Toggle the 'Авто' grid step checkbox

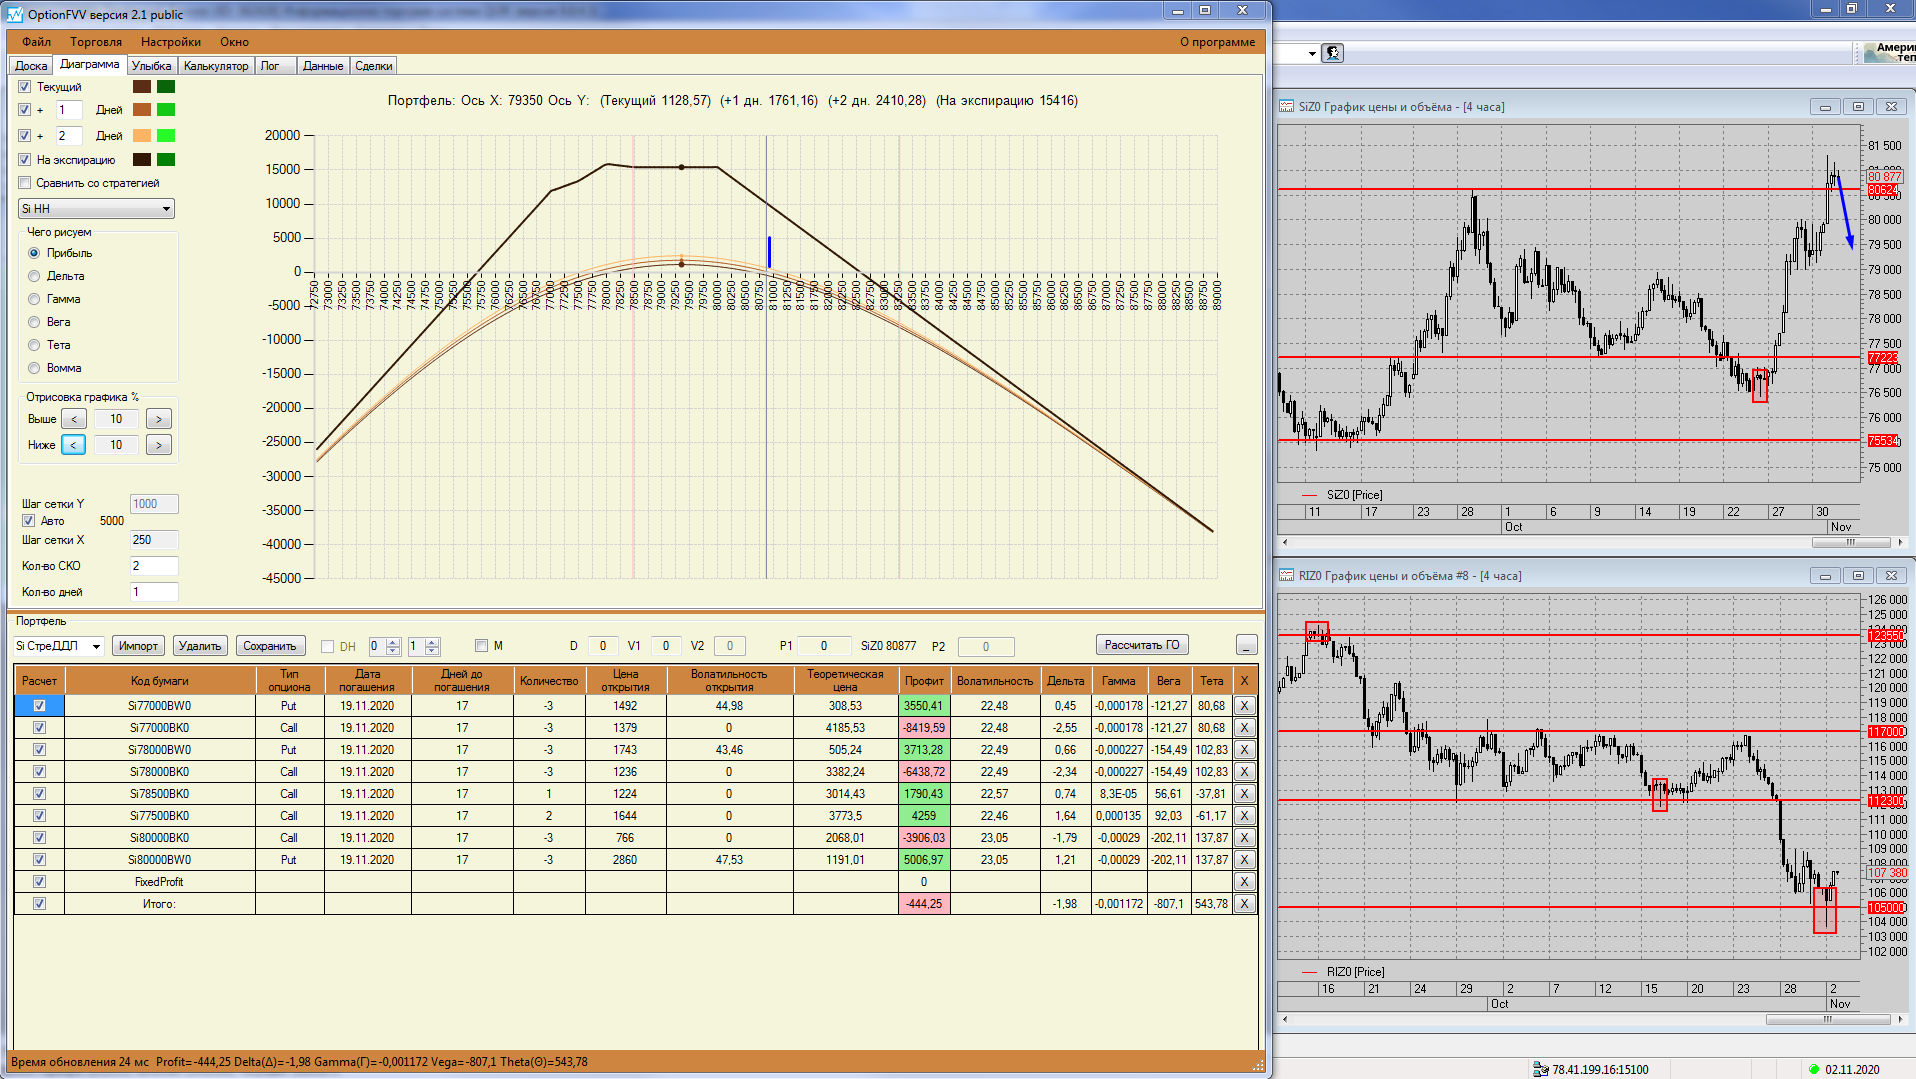tap(29, 521)
